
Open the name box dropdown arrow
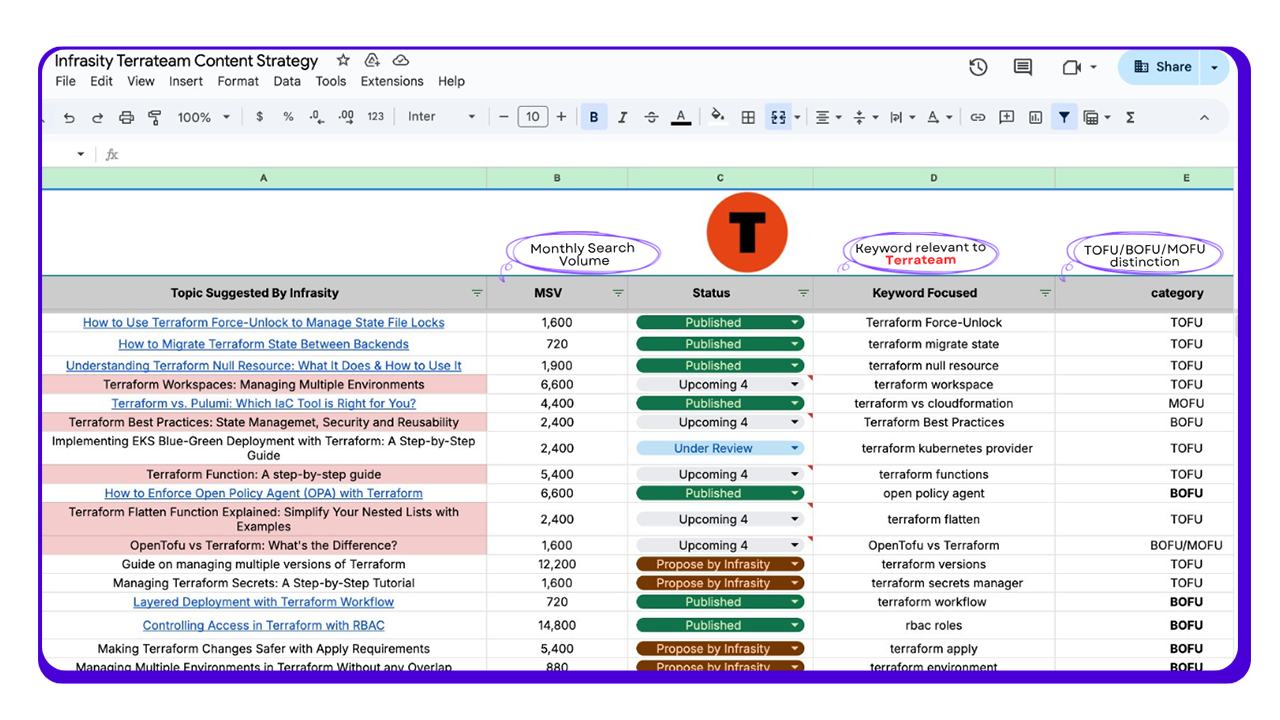(x=81, y=154)
